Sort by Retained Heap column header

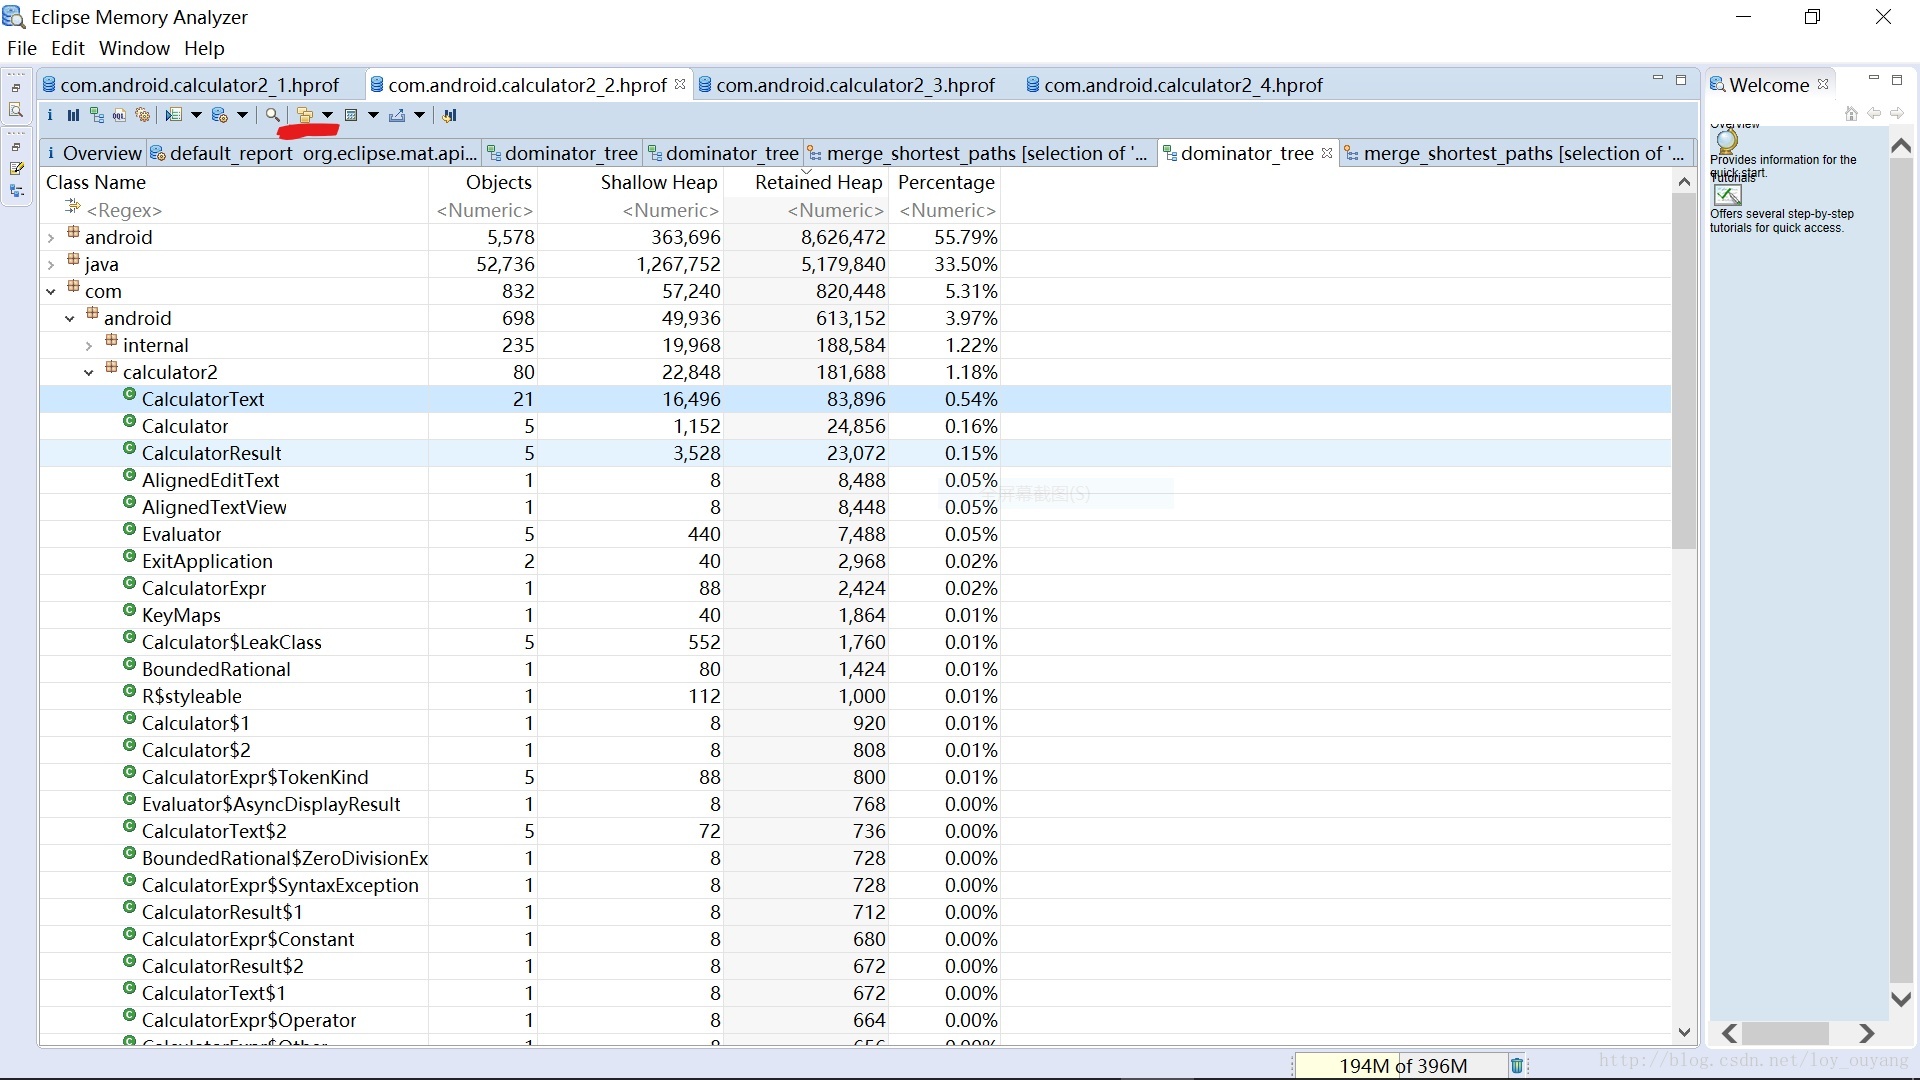point(818,183)
